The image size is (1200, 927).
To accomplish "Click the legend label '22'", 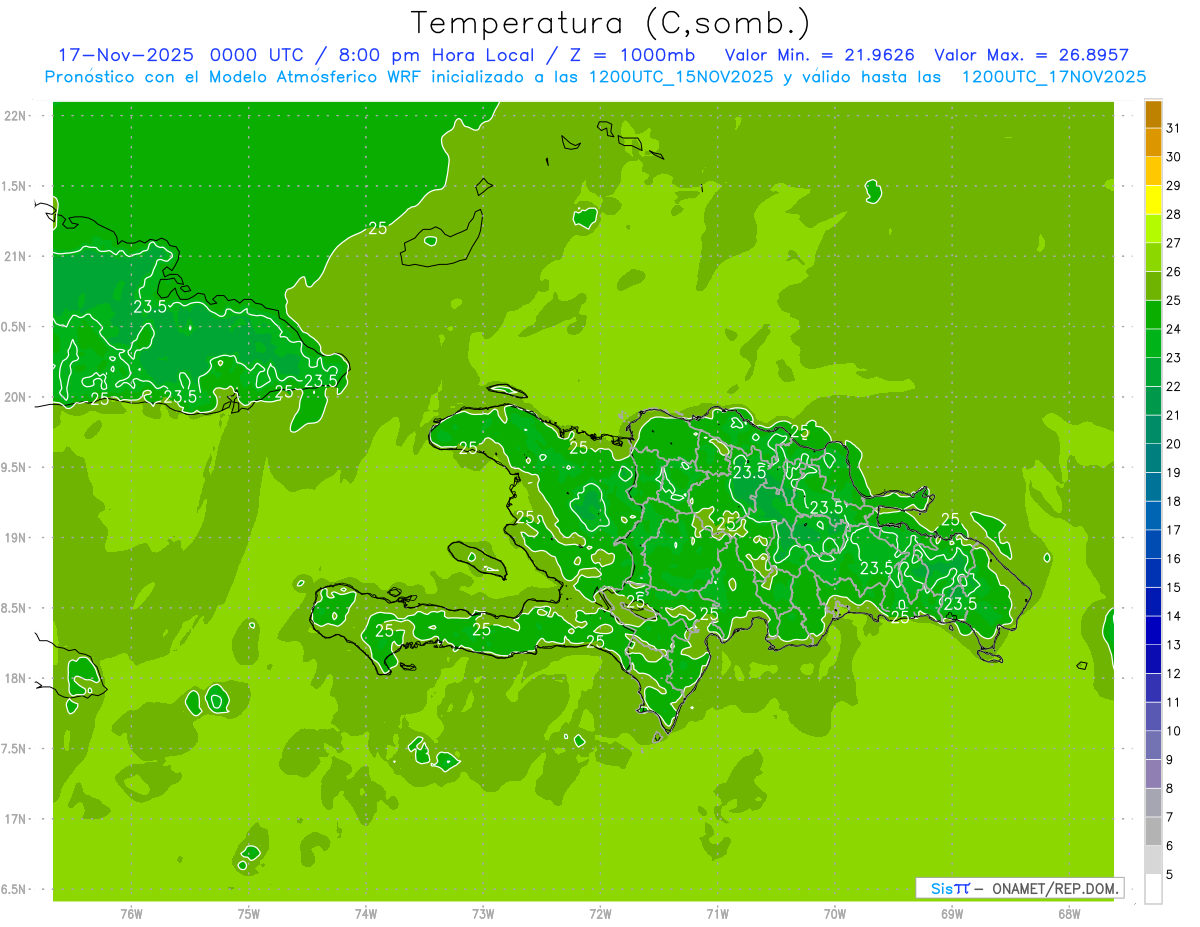I will click(x=1173, y=386).
